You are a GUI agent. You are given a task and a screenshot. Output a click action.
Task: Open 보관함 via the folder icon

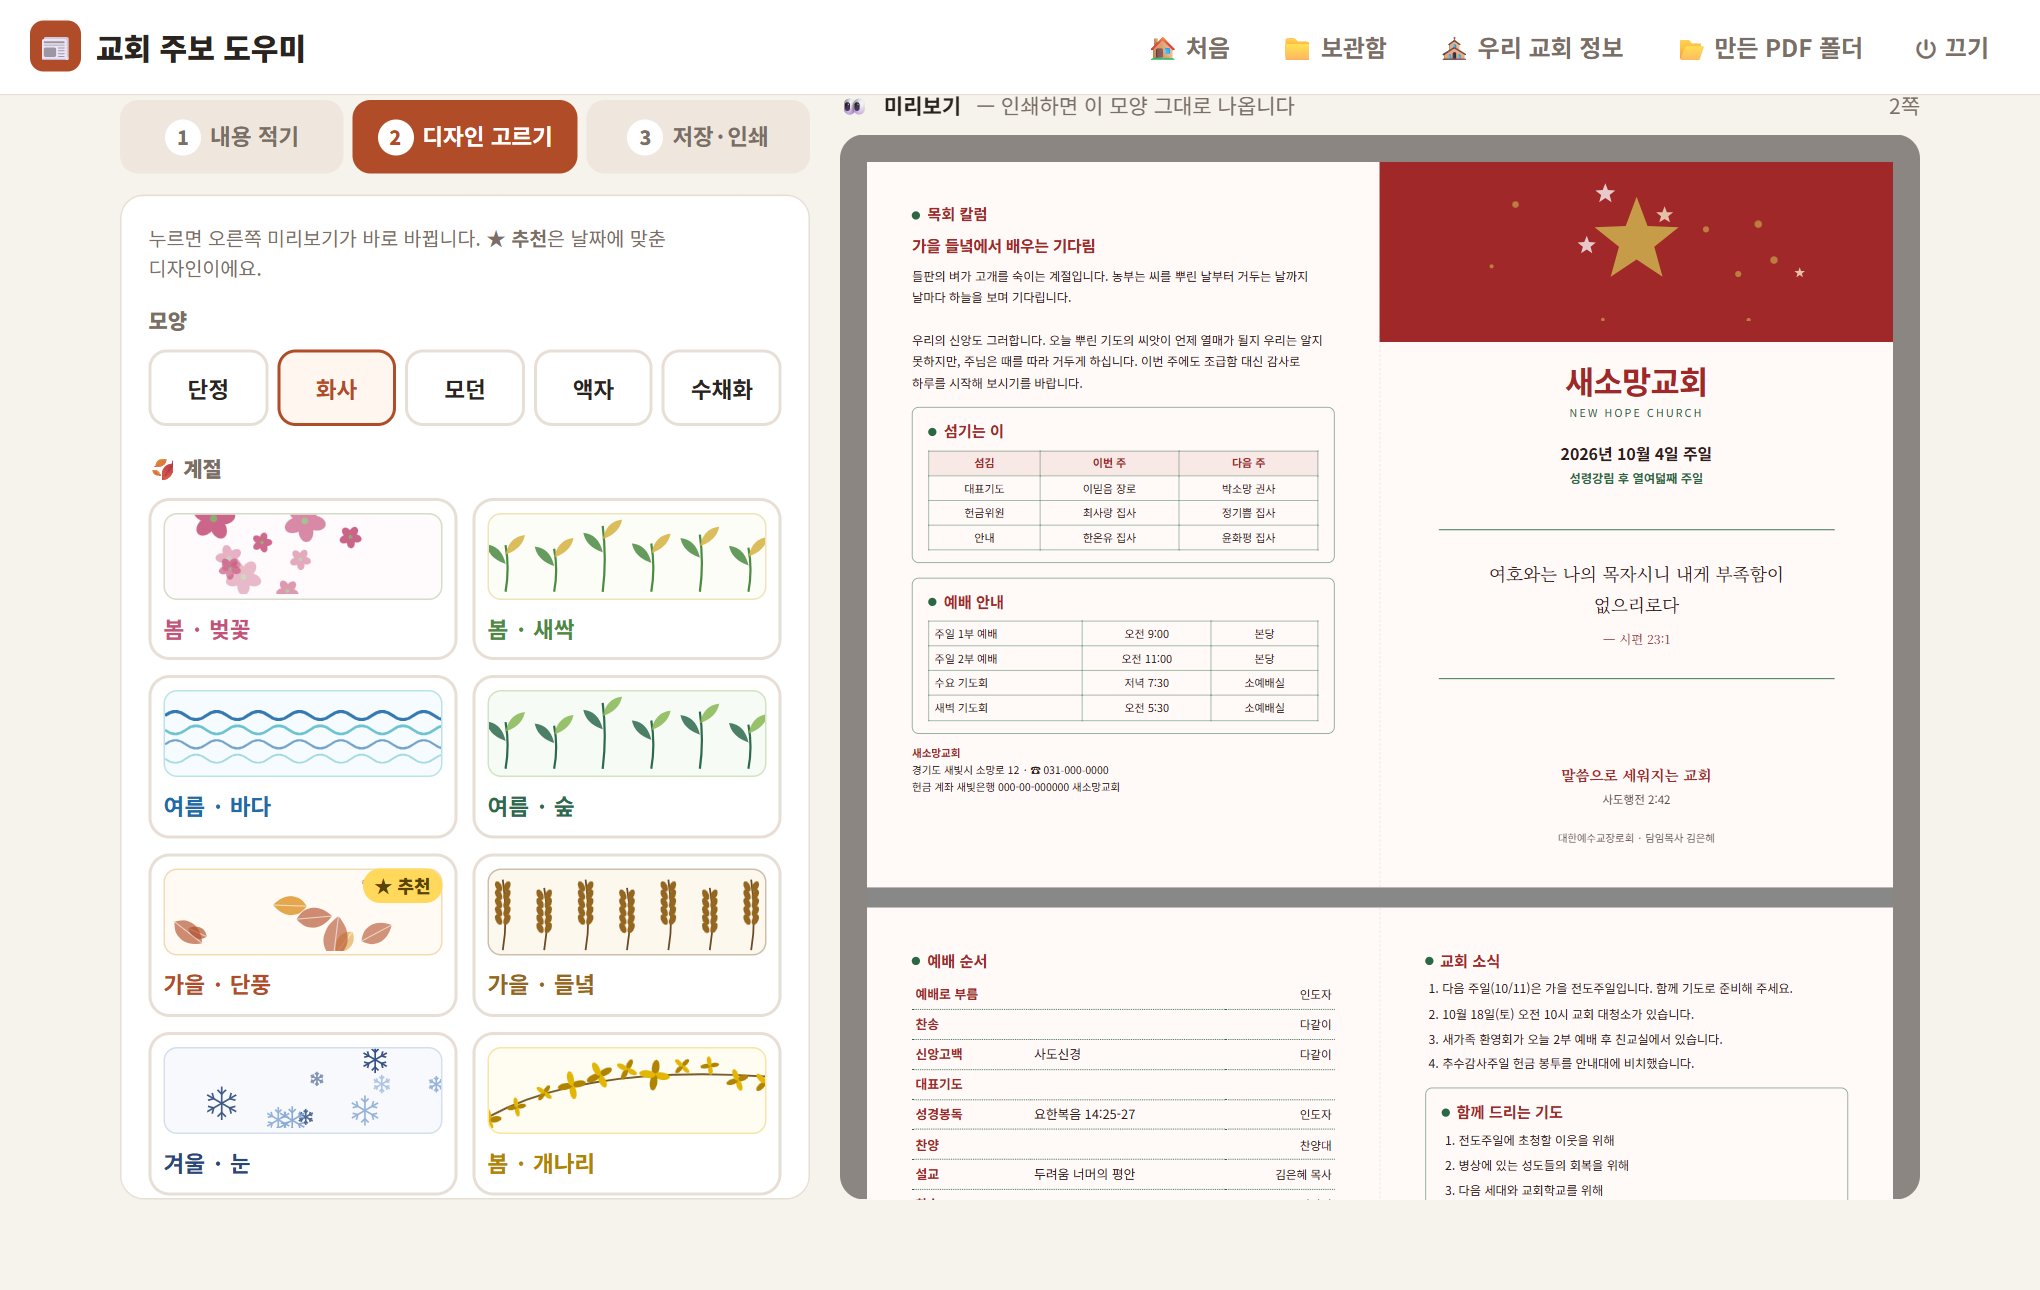coord(1297,48)
